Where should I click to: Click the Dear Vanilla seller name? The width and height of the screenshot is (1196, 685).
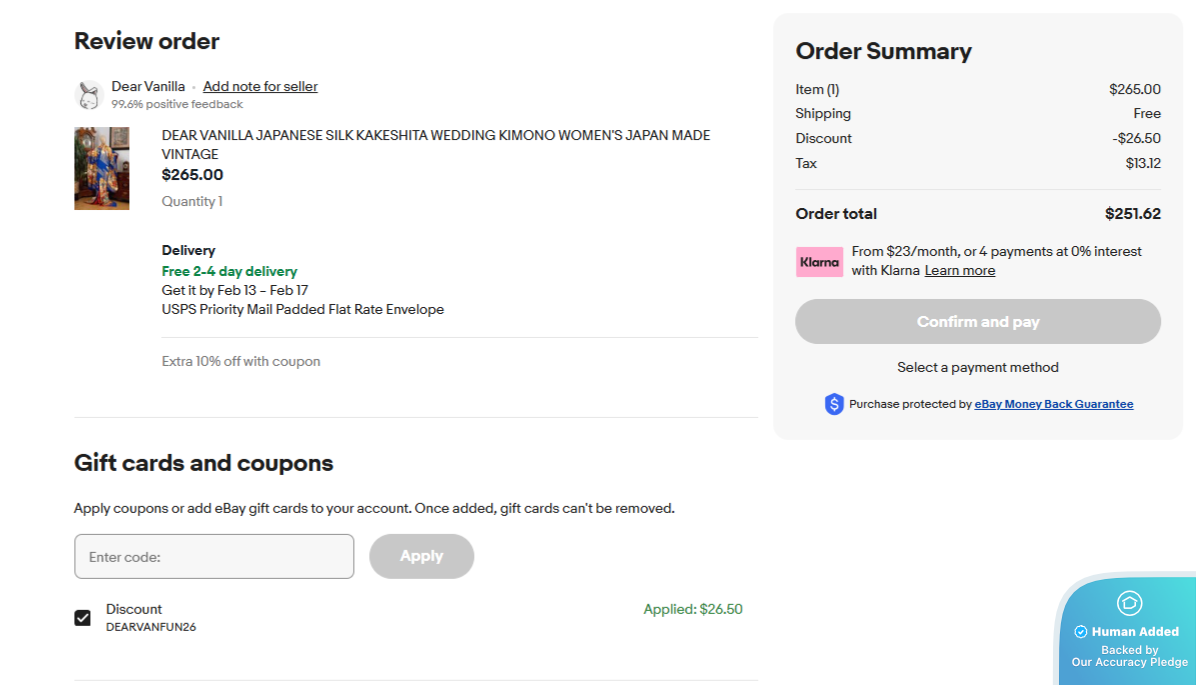tap(148, 87)
